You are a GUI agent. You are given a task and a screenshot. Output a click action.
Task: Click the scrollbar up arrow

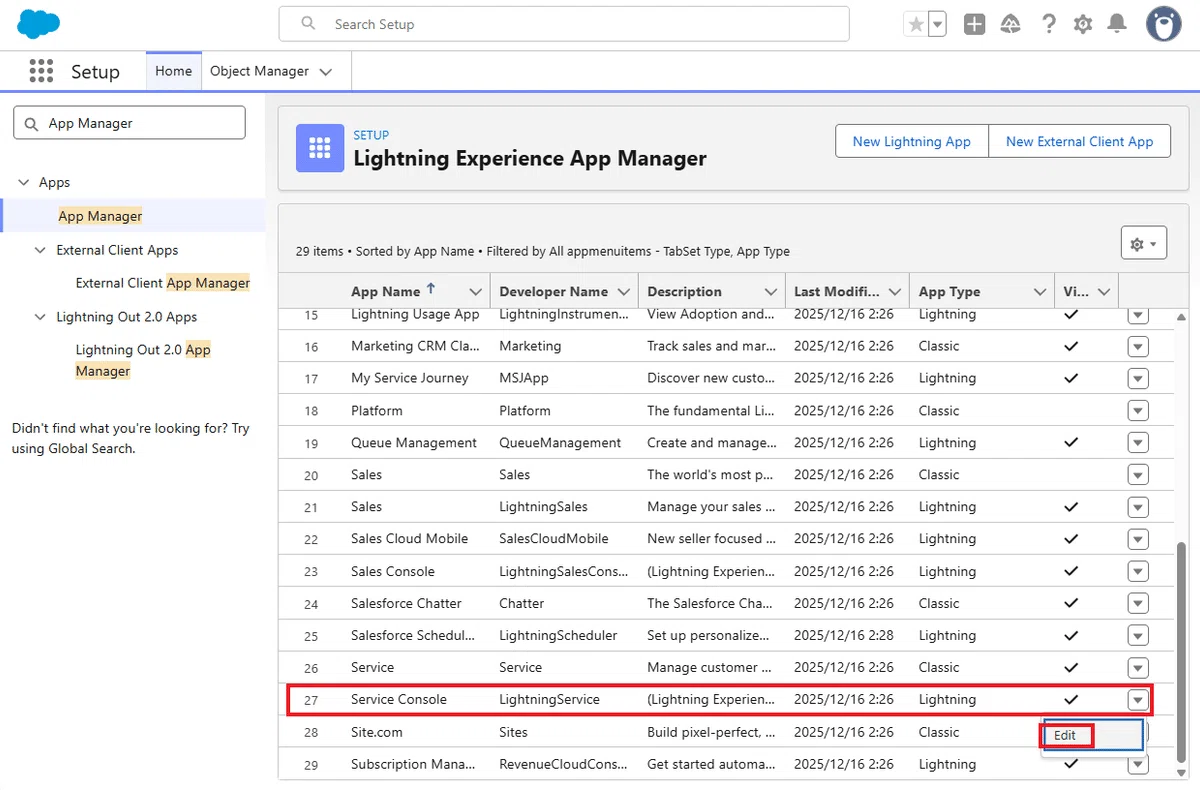tap(1180, 317)
